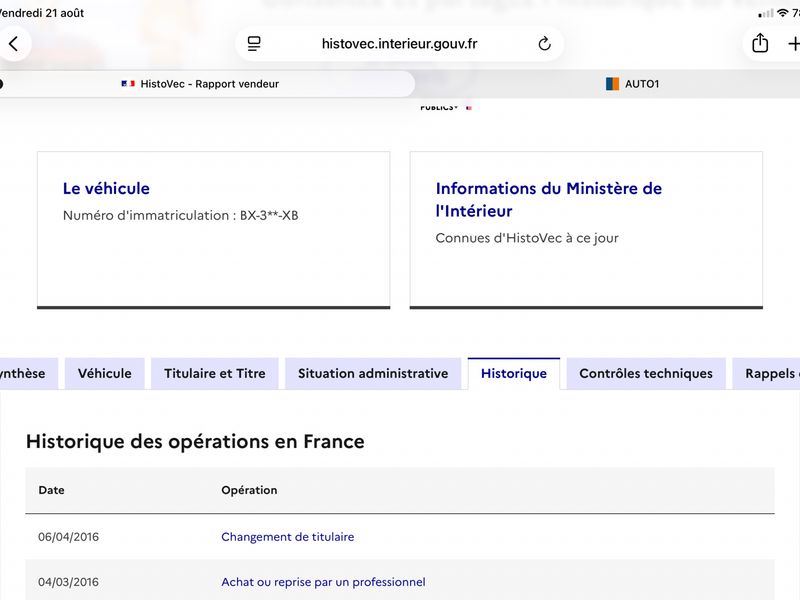Open the Contrôles techniques tab
The image size is (800, 600).
click(646, 373)
